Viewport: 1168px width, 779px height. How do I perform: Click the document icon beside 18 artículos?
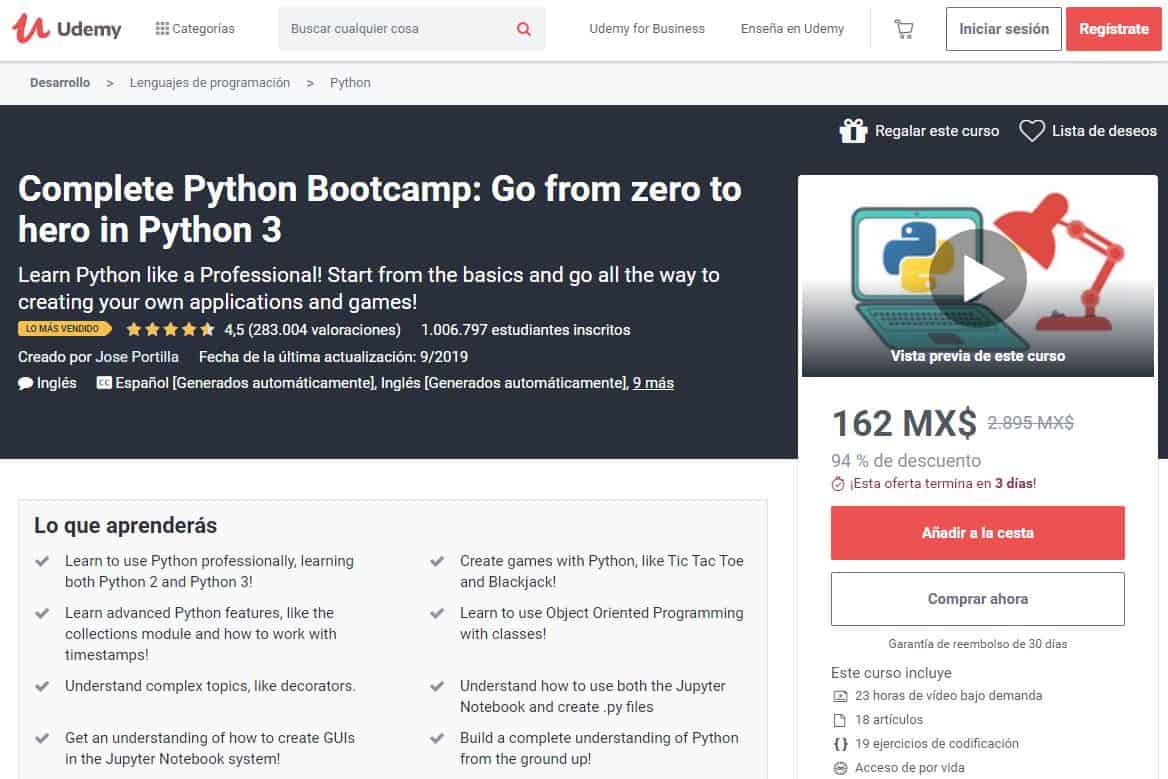tap(840, 720)
